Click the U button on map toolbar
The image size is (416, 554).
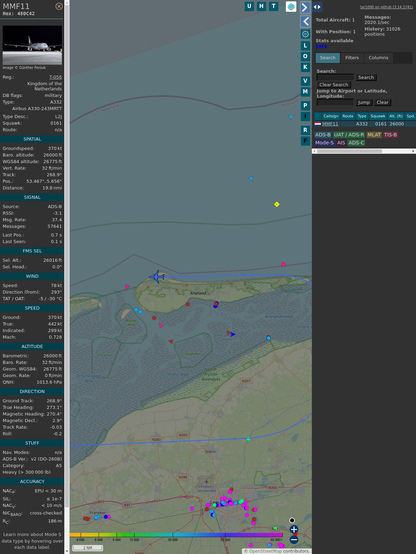point(249,6)
